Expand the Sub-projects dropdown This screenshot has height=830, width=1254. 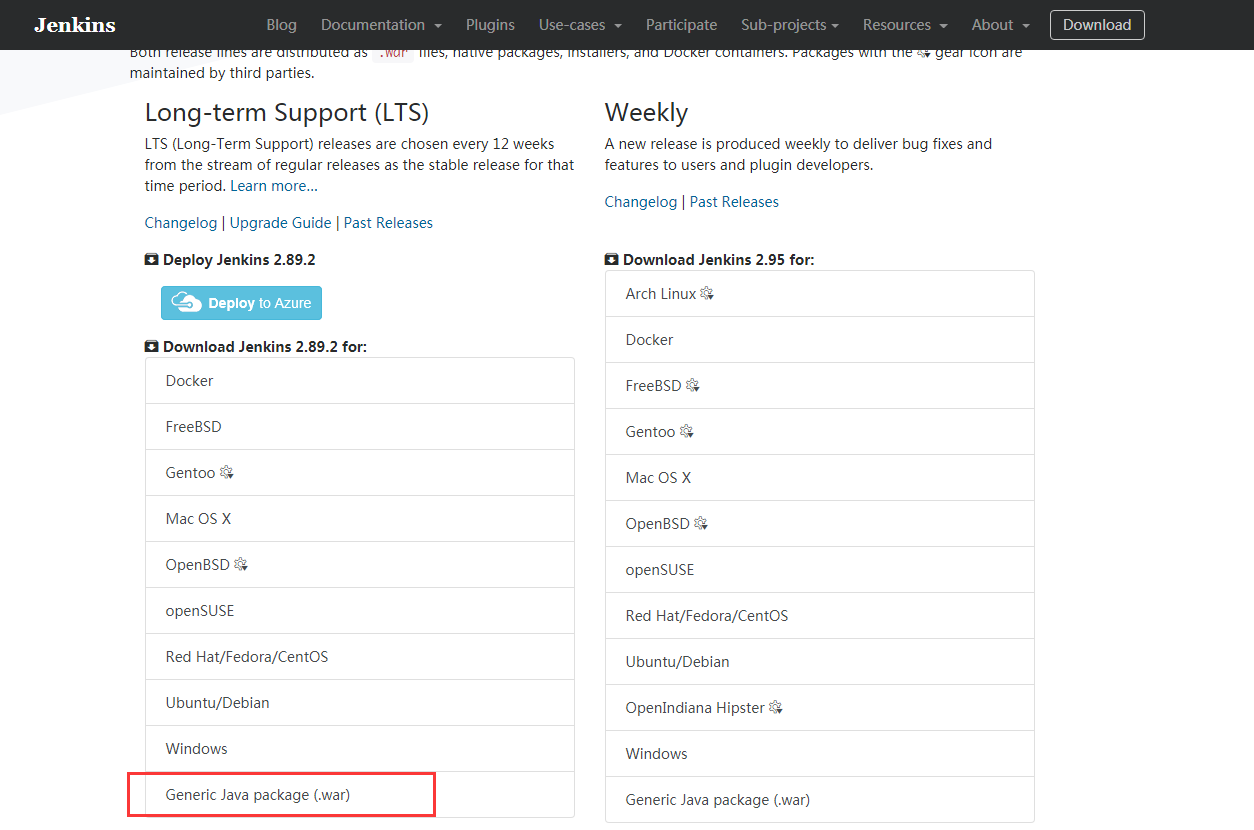click(790, 25)
